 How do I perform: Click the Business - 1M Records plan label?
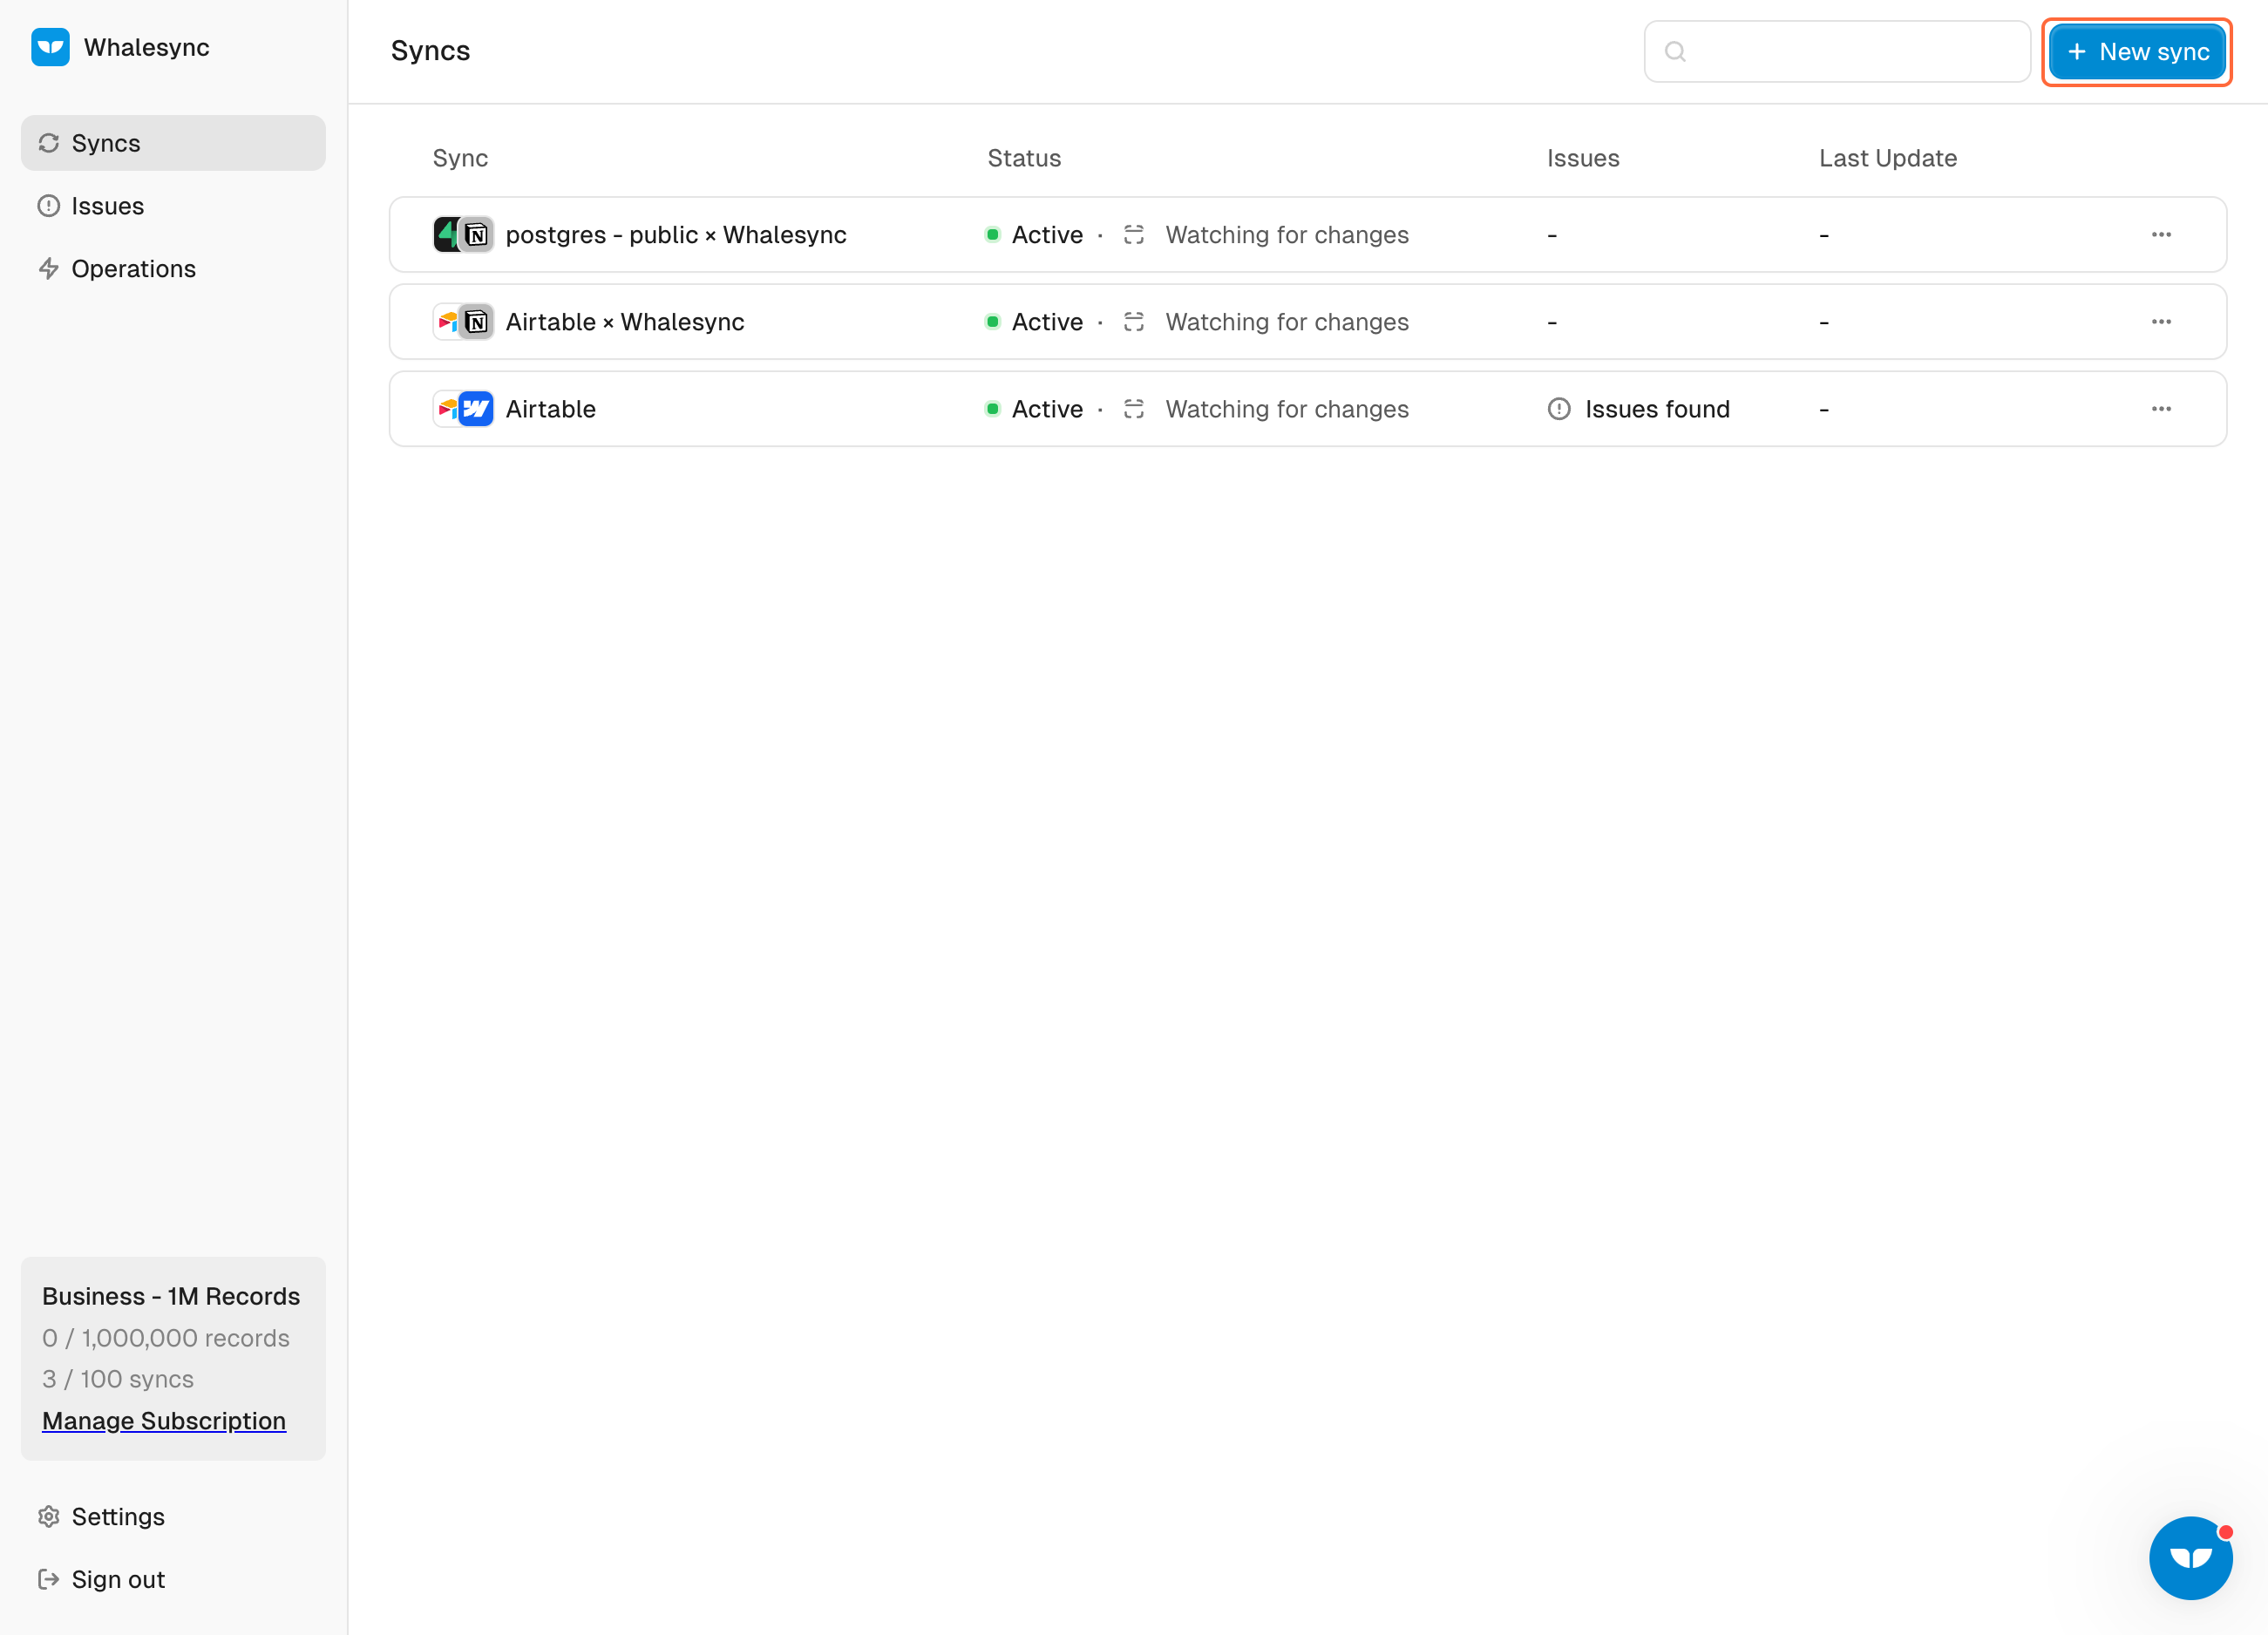click(171, 1296)
